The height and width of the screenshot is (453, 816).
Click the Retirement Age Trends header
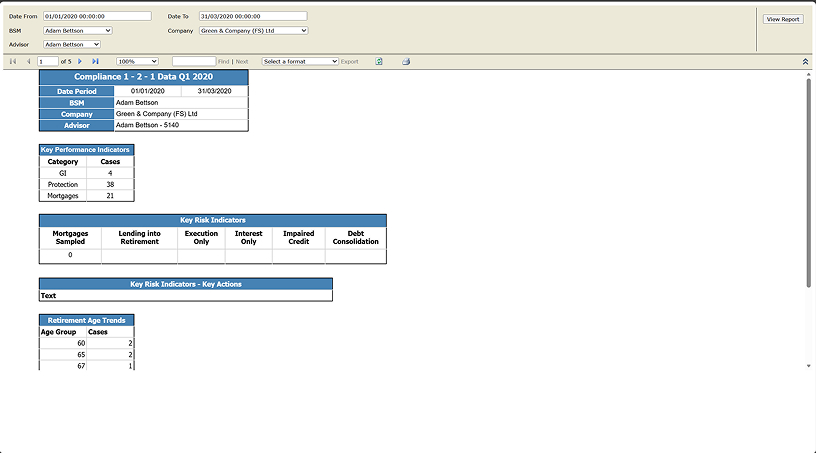click(x=86, y=321)
